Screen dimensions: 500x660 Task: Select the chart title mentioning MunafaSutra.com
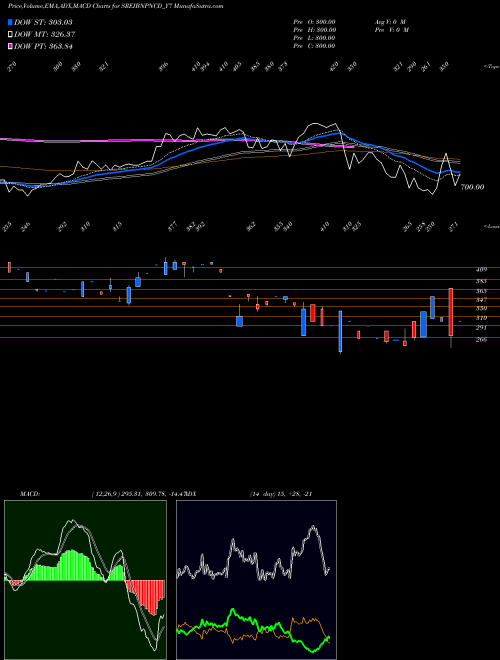[x=116, y=6]
